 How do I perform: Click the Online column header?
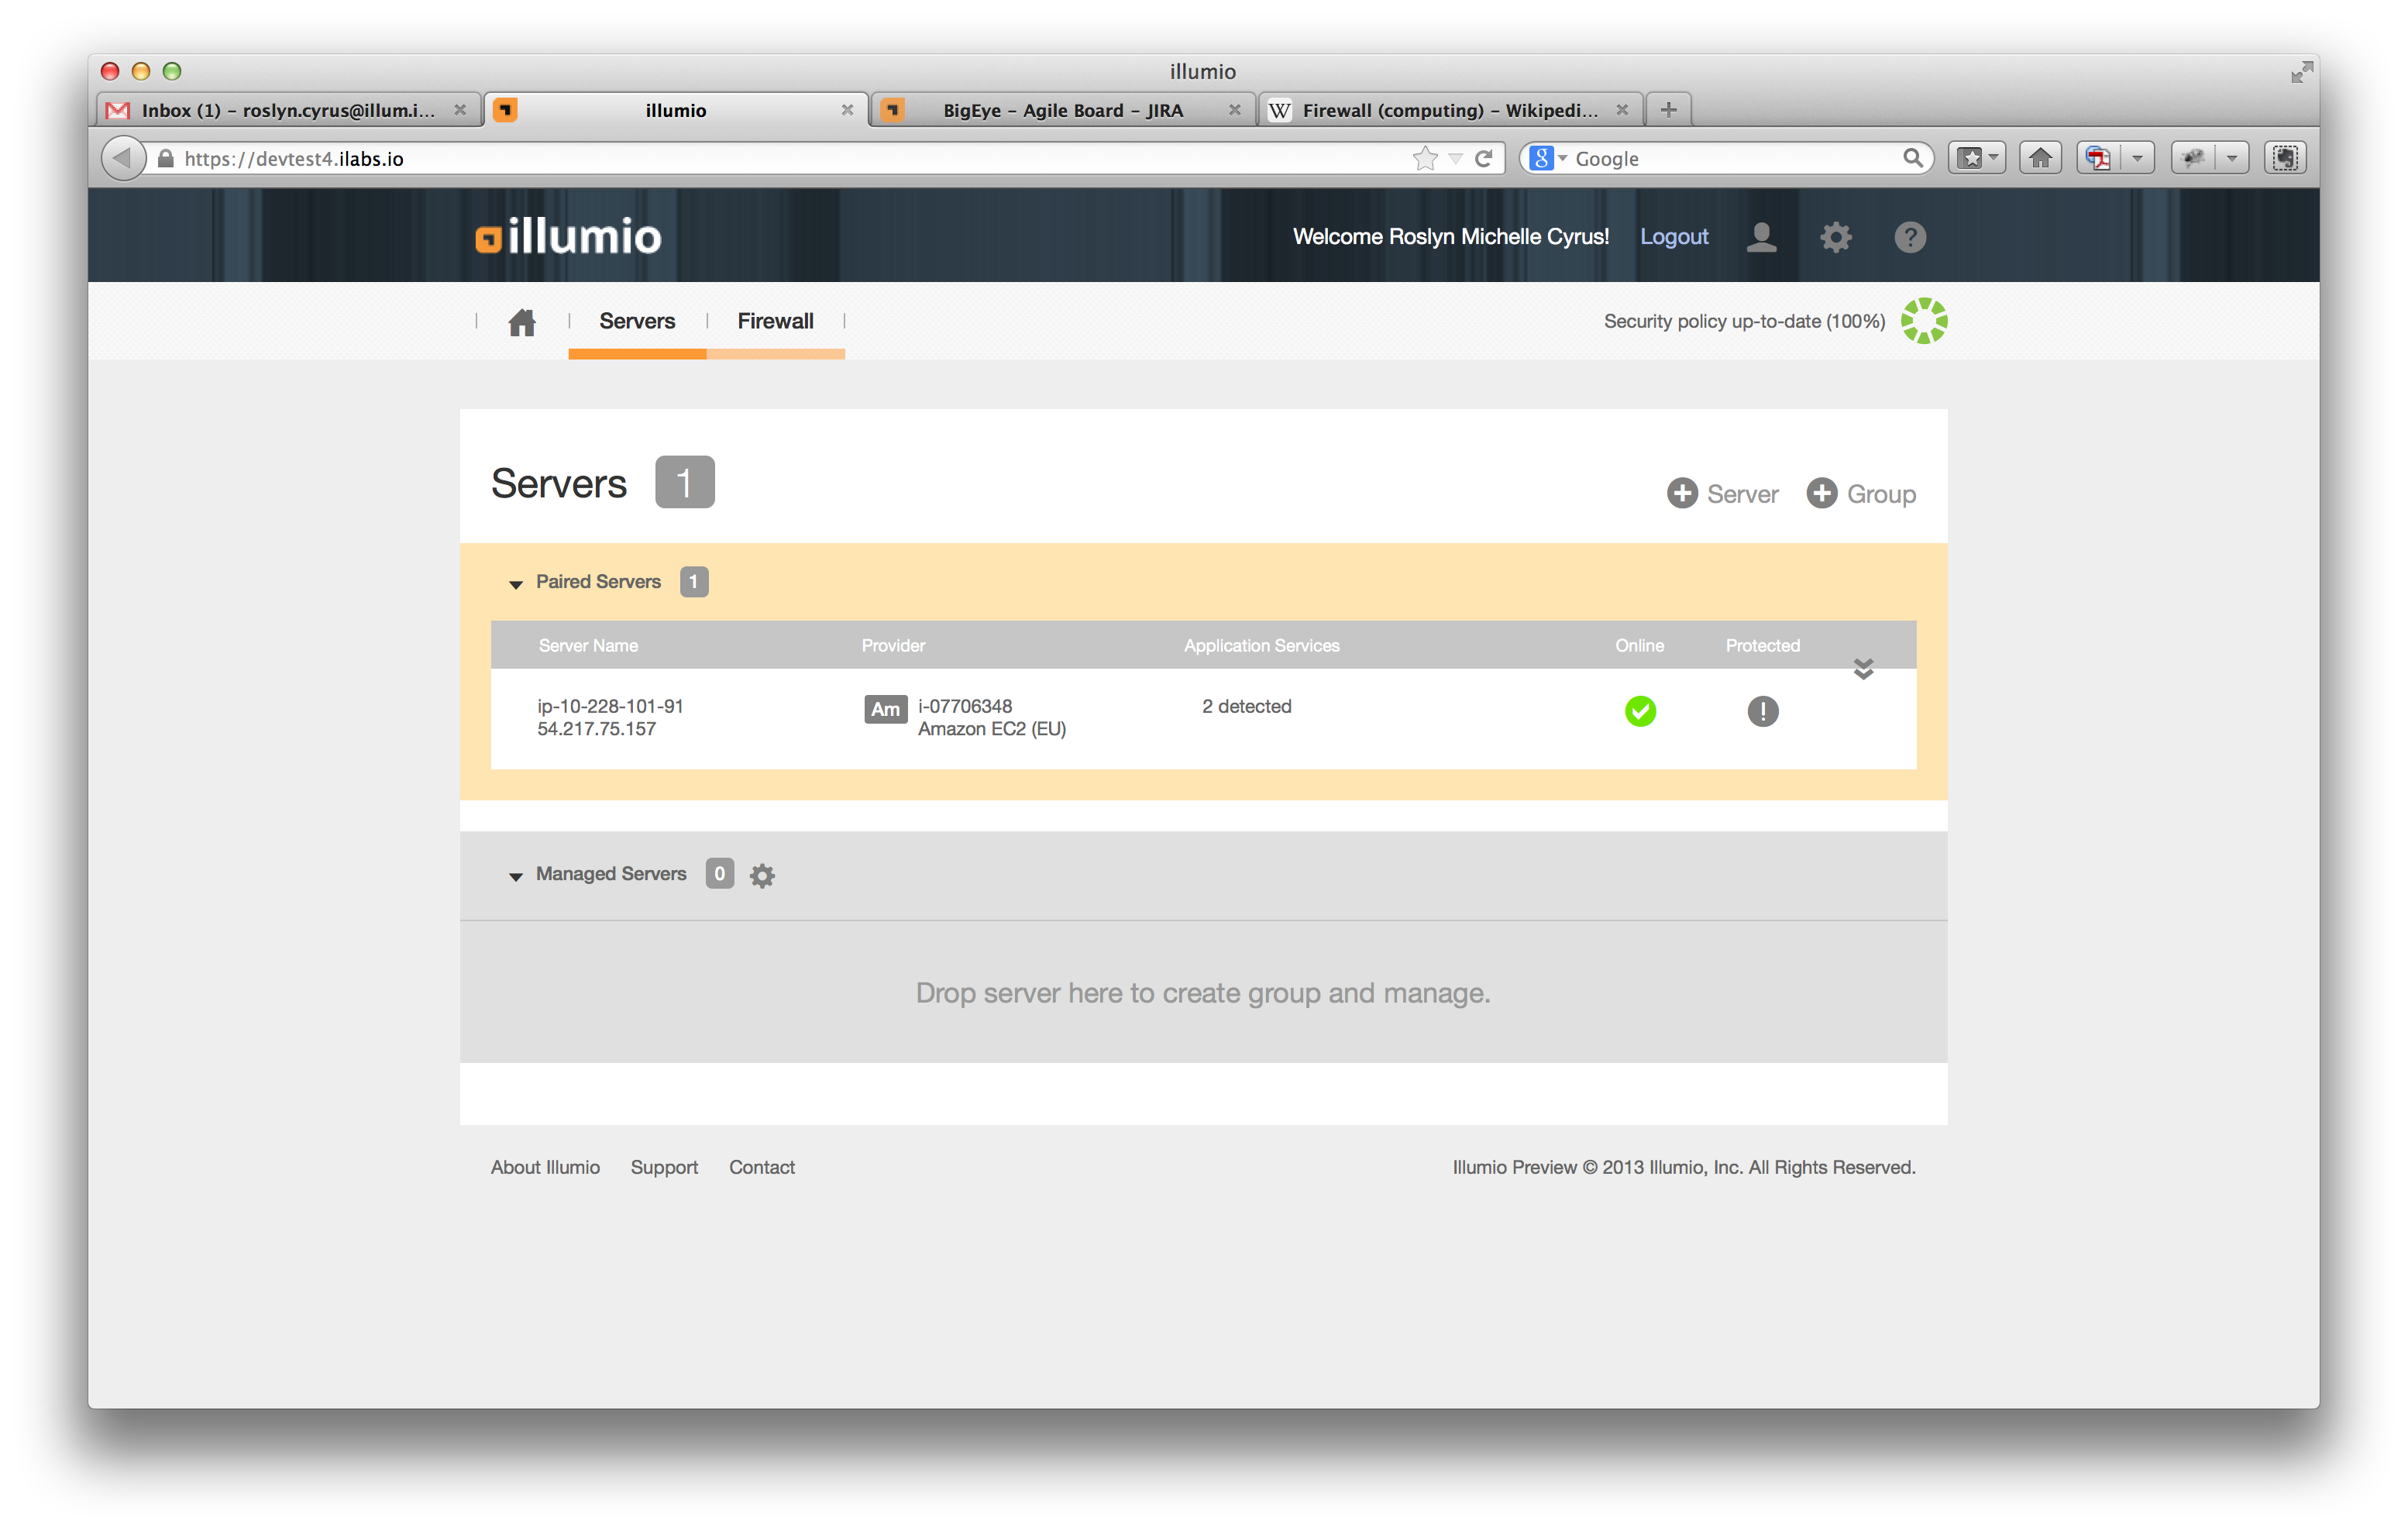[1639, 646]
